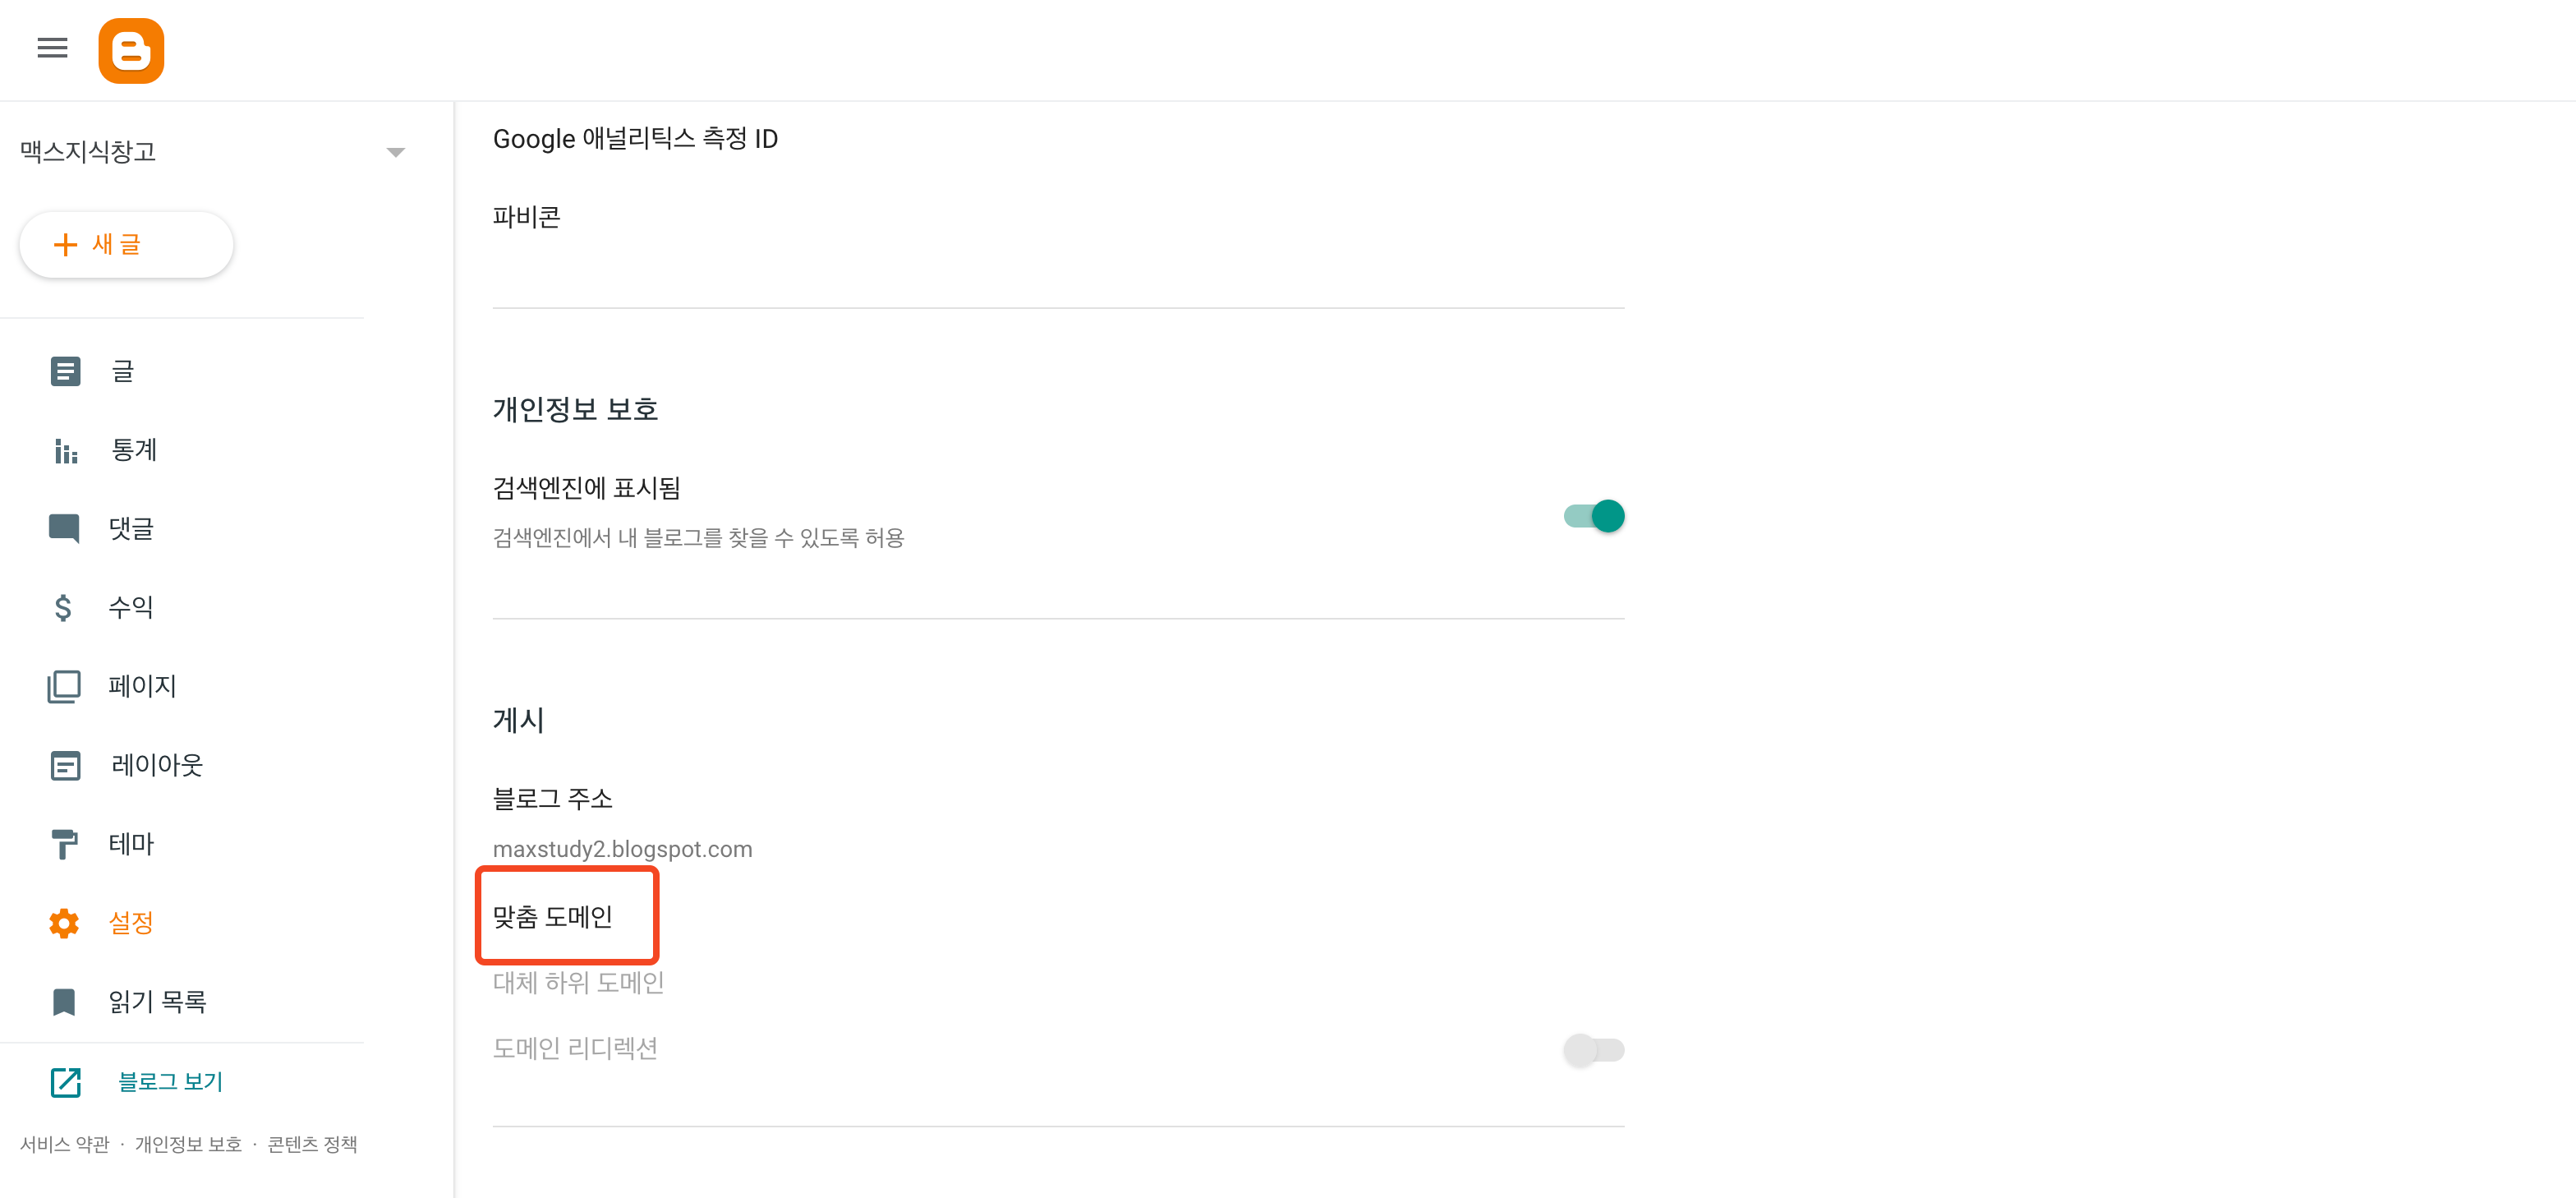Viewport: 2576px width, 1198px height.
Task: Expand the 맥스지식창고 blog selector dropdown
Action: point(396,151)
